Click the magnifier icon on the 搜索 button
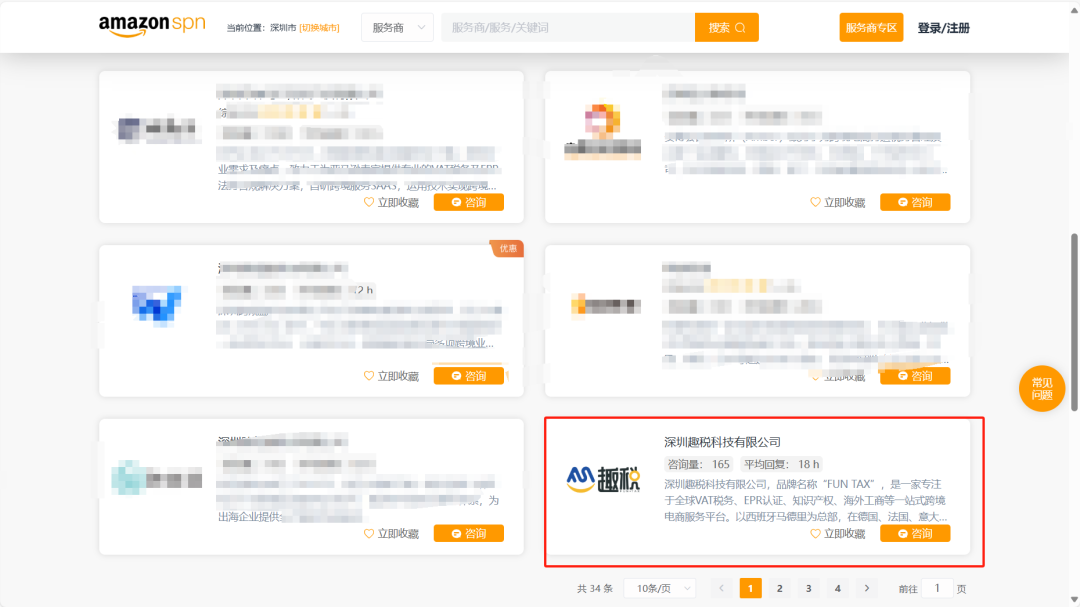Screen dimensions: 1080x607 pos(741,27)
